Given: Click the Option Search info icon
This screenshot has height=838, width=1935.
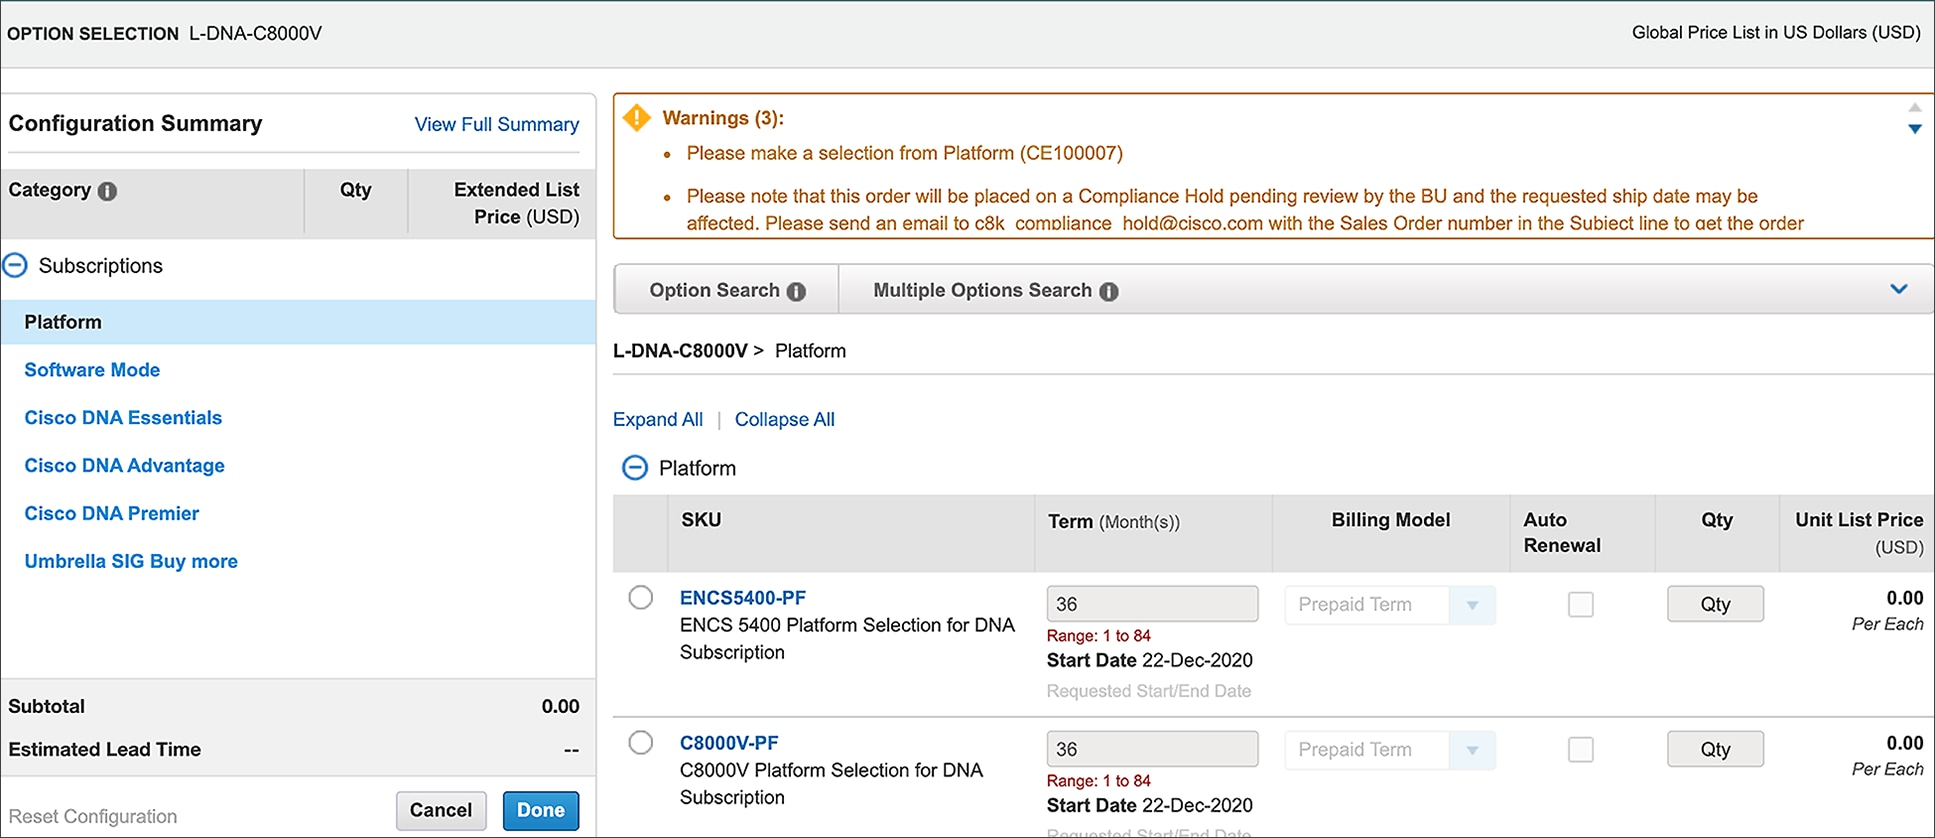Looking at the screenshot, I should pos(796,292).
